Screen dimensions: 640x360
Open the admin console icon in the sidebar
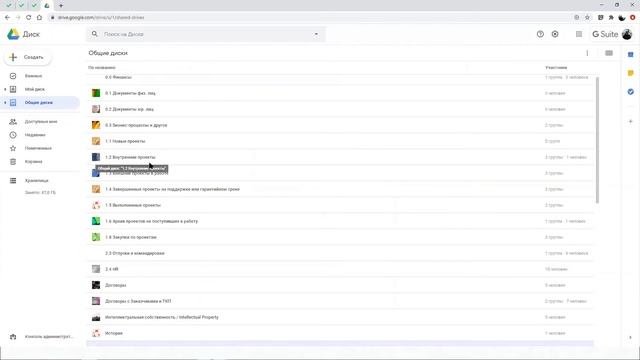point(13,337)
